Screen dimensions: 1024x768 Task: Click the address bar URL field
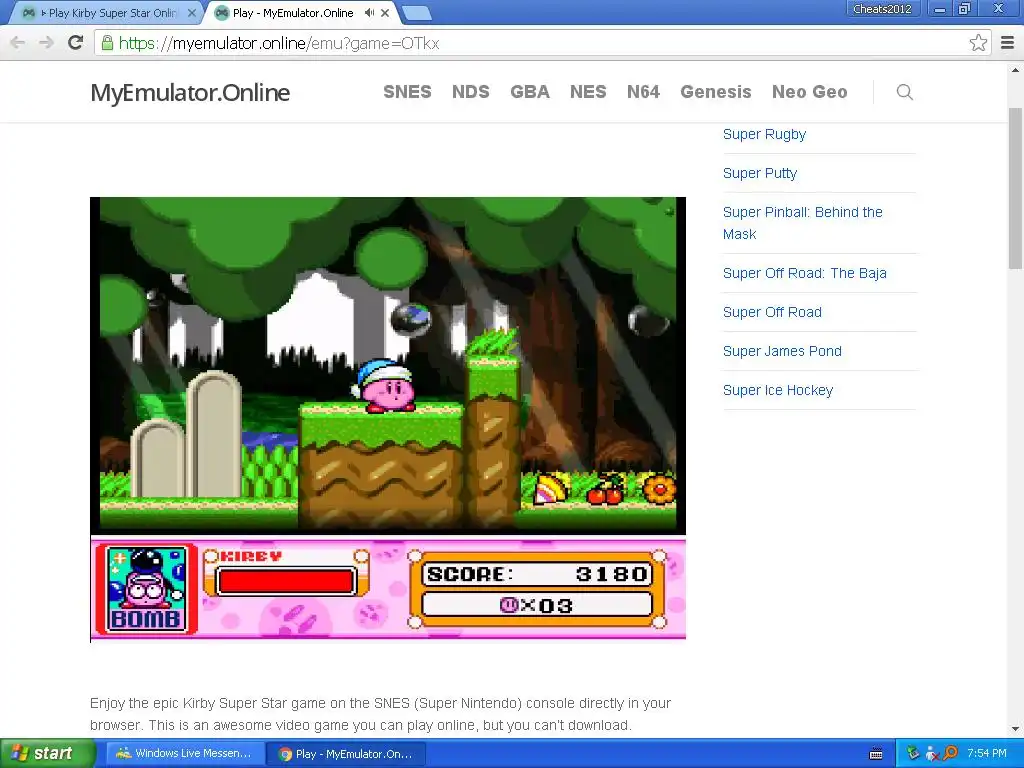(x=542, y=43)
